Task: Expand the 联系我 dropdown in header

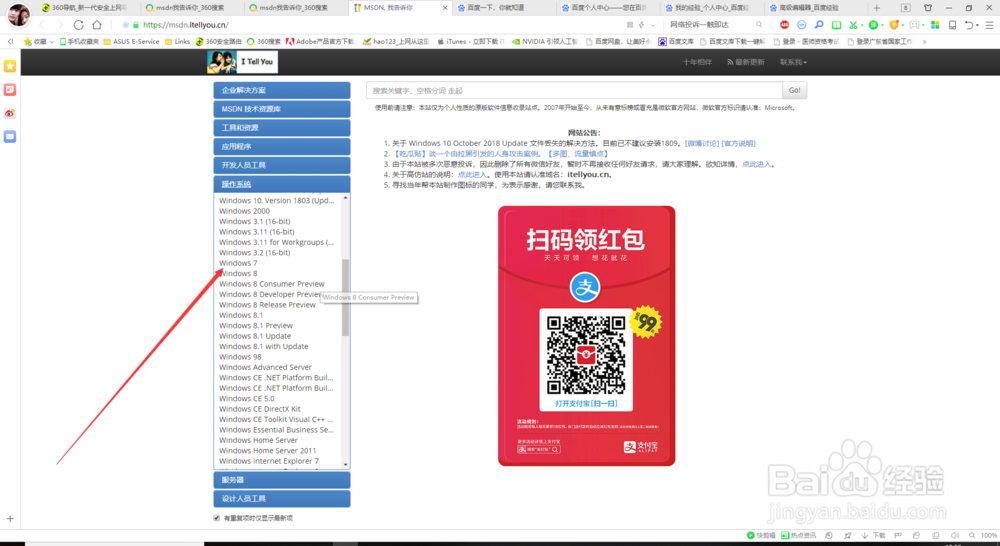Action: (793, 62)
